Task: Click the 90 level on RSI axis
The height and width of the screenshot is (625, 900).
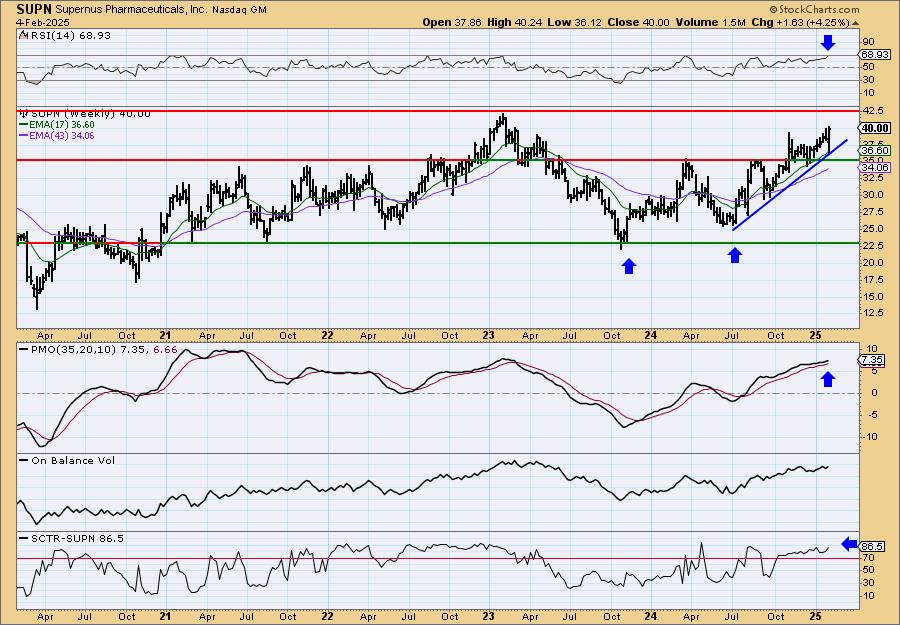Action: pos(868,42)
